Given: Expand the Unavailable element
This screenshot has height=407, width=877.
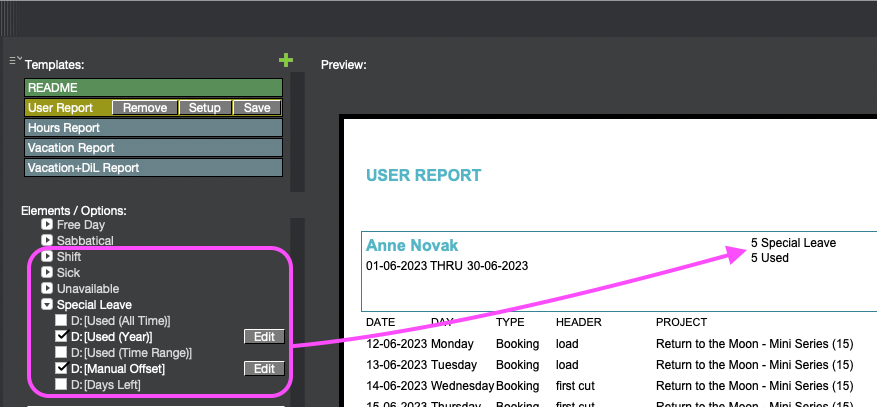Looking at the screenshot, I should click(47, 288).
